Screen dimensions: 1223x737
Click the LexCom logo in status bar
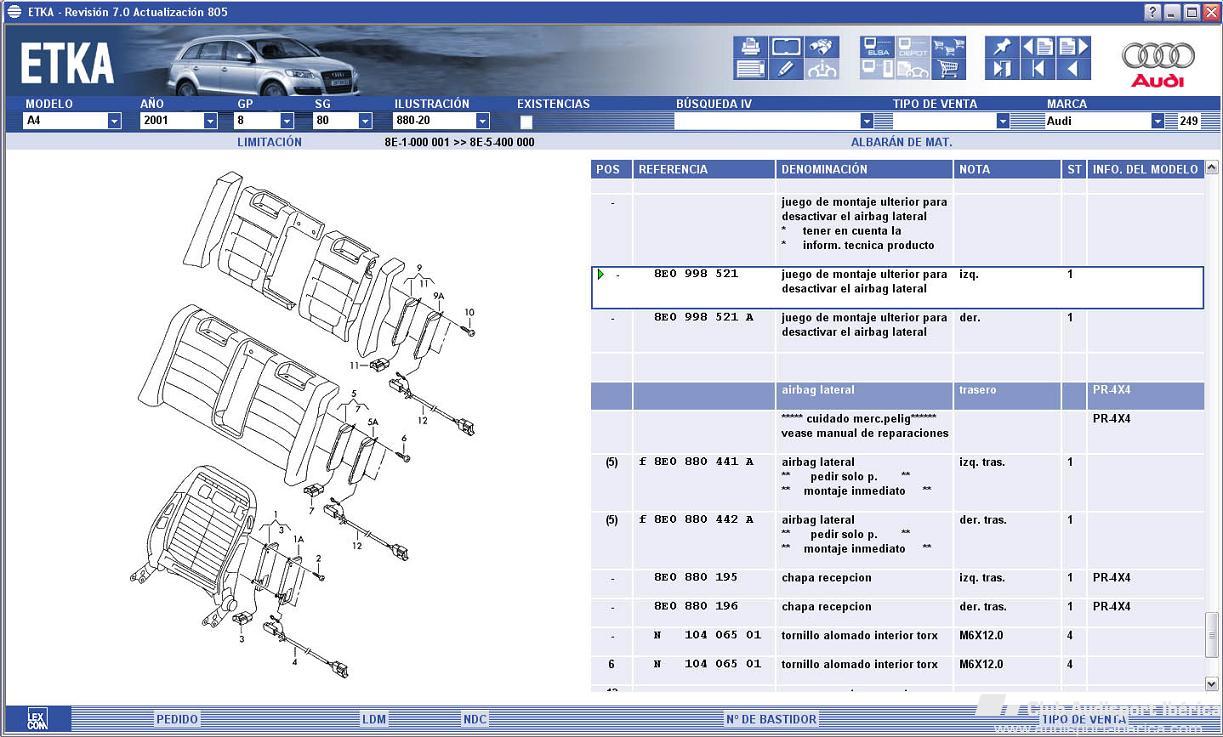[36, 719]
